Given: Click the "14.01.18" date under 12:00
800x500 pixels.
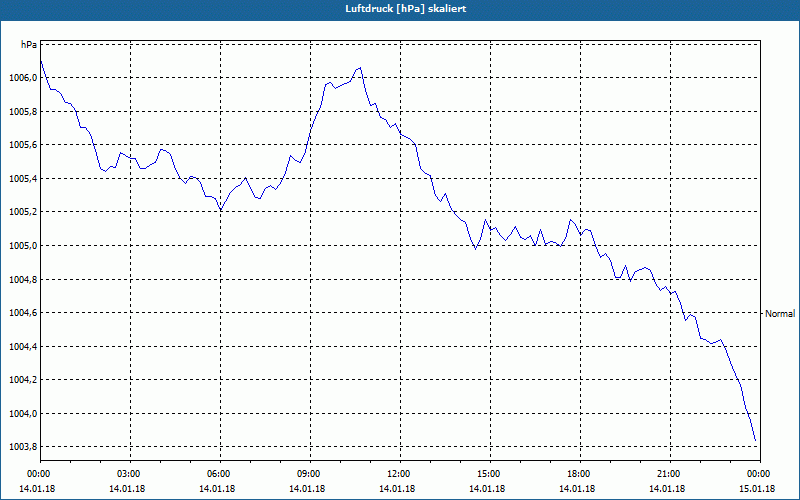Looking at the screenshot, I should [x=397, y=489].
